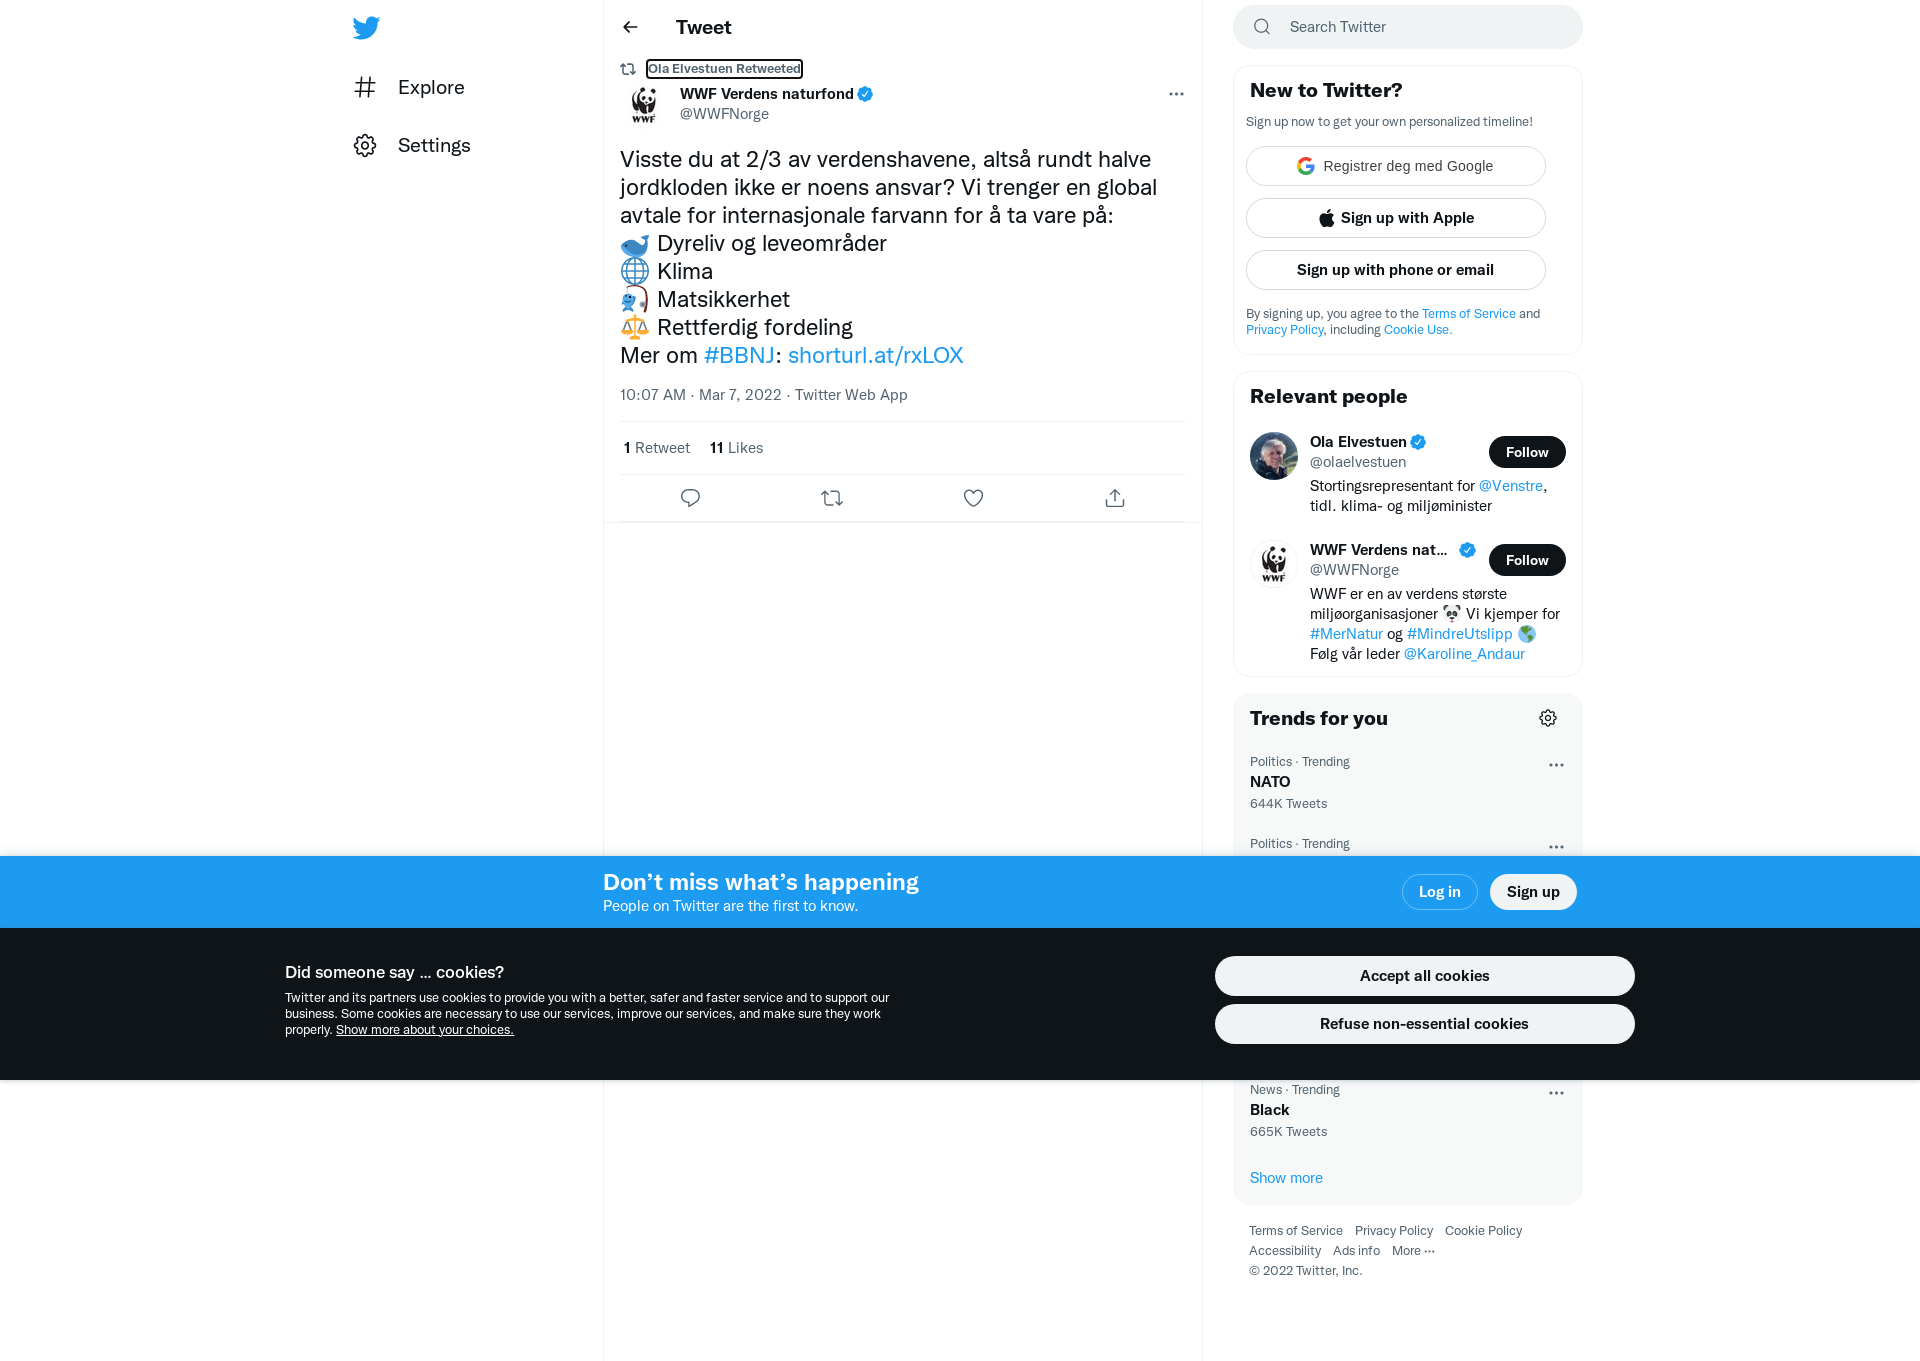Click the Twitter bird logo
1920x1361 pixels.
(x=366, y=27)
